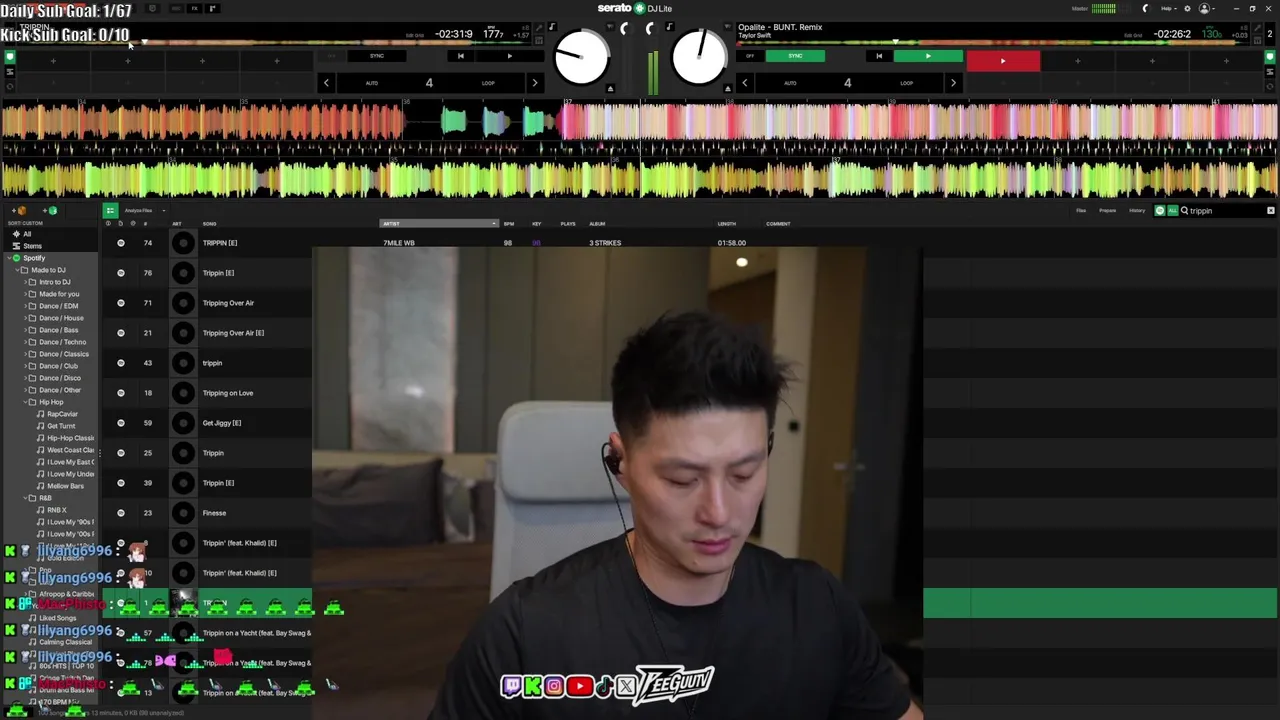This screenshot has height=720, width=1280.
Task: Collapse the Spotify tree node
Action: 9,258
